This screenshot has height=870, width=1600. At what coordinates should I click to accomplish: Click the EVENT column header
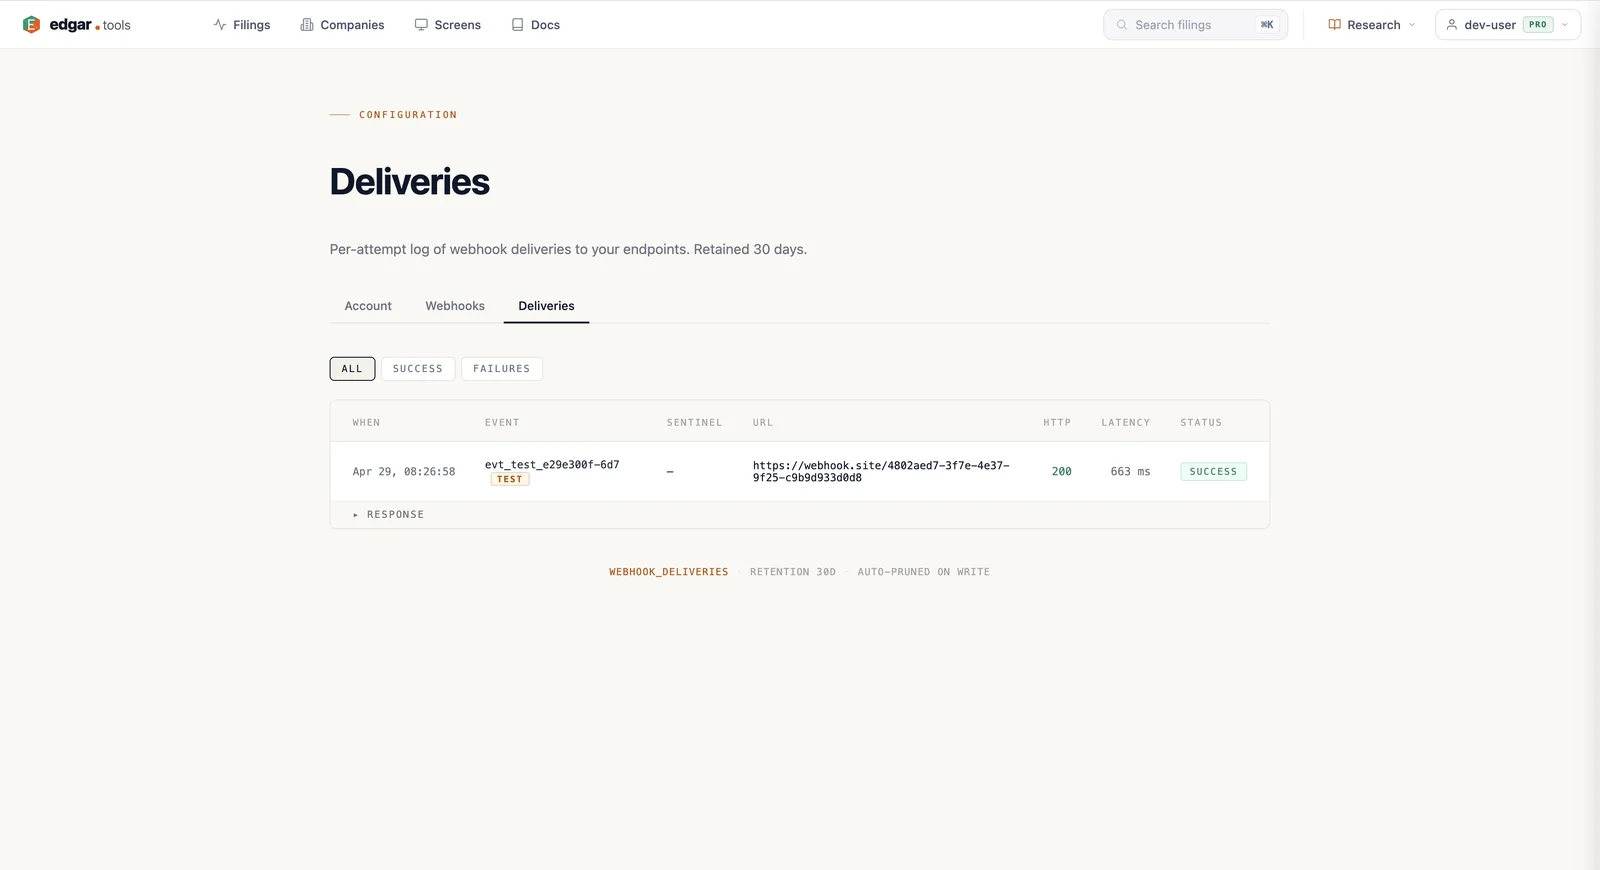(x=502, y=423)
